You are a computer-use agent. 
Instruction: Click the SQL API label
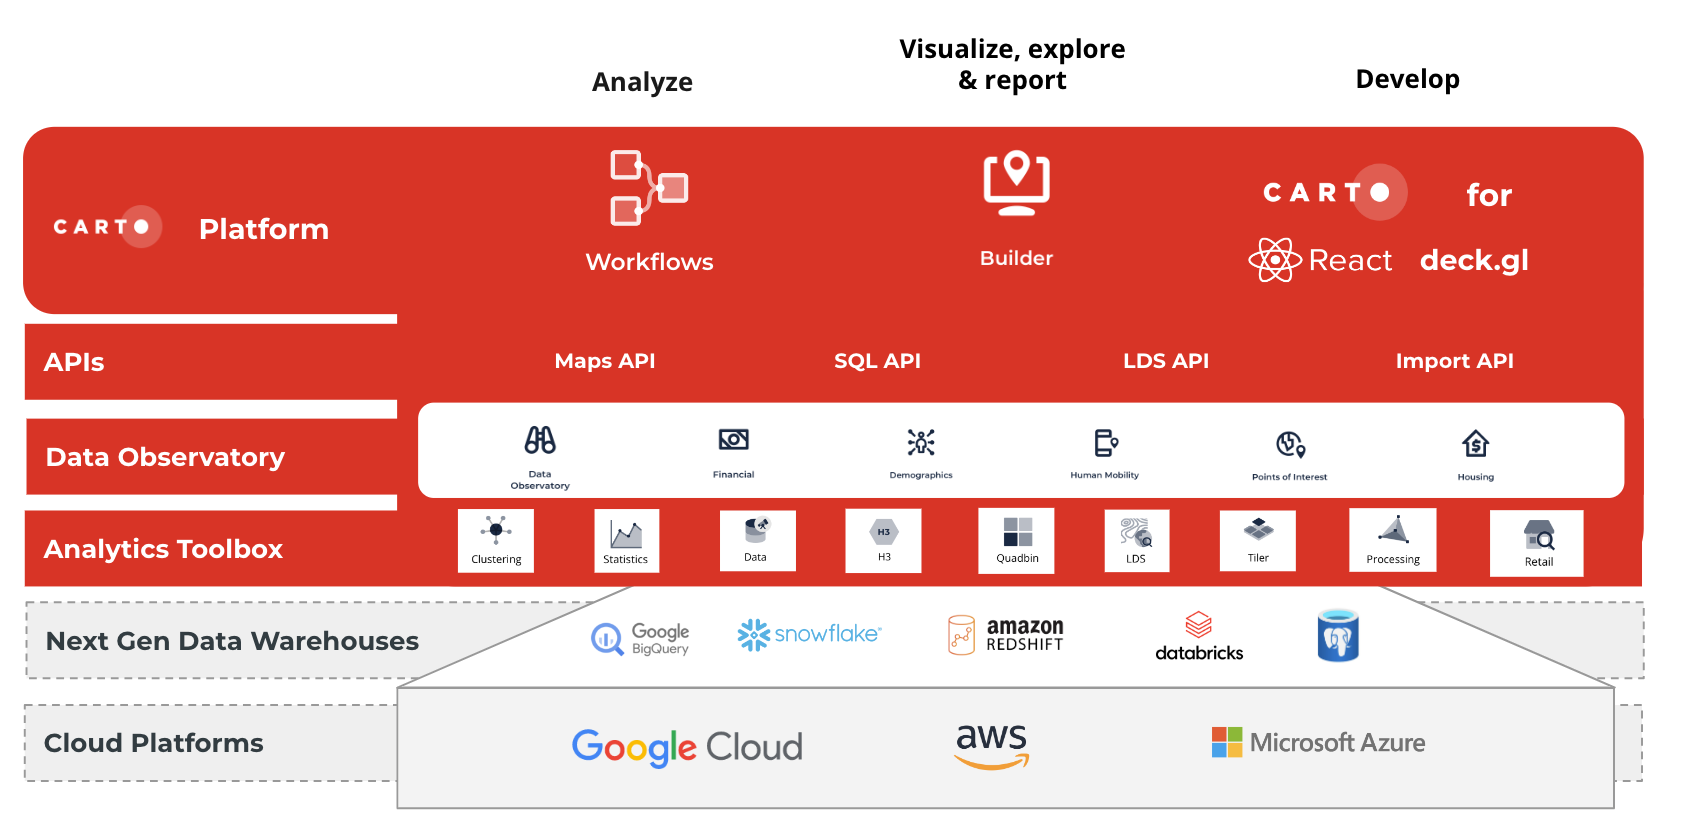877,361
